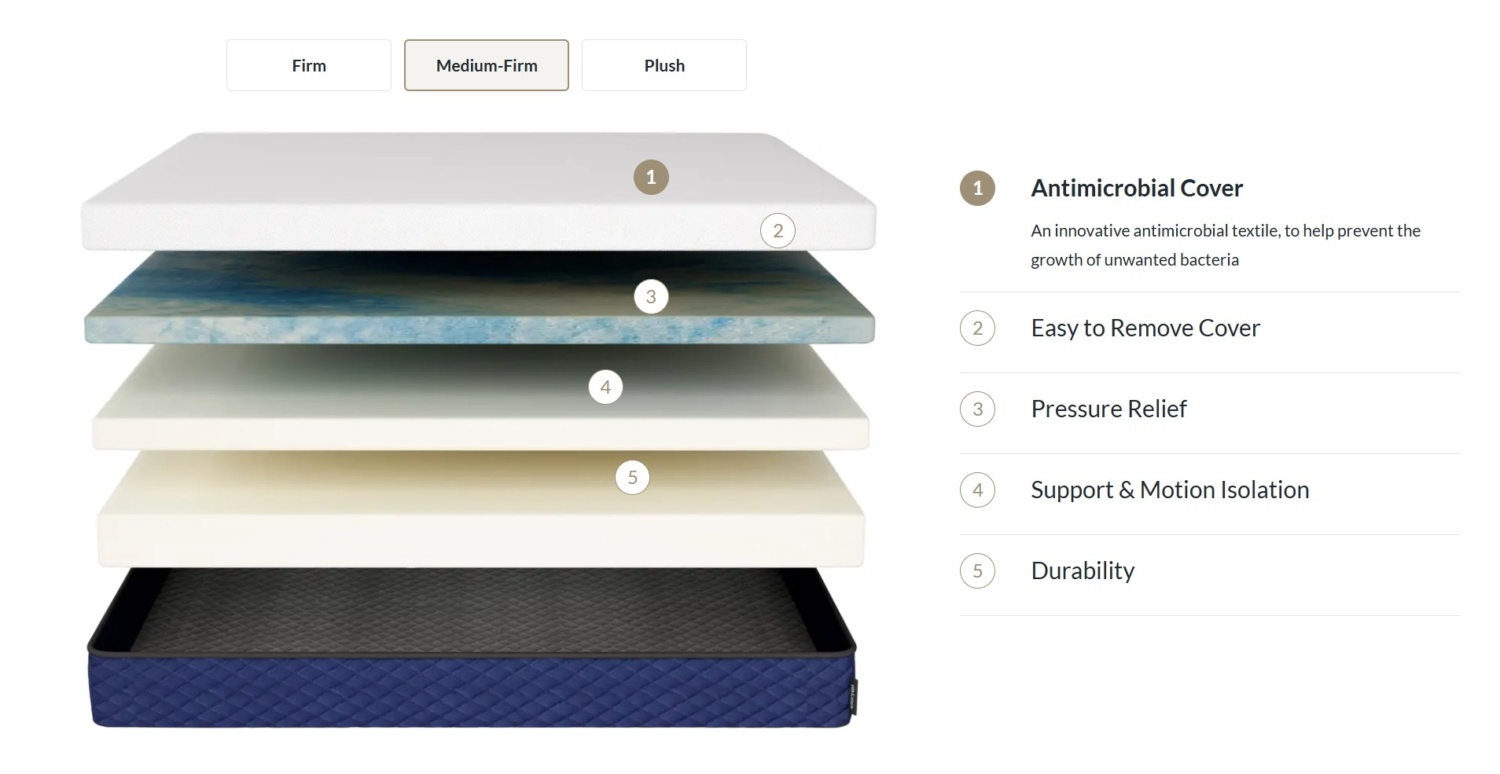
Task: Click hotspot marker 1 on mattress cover
Action: tap(651, 177)
